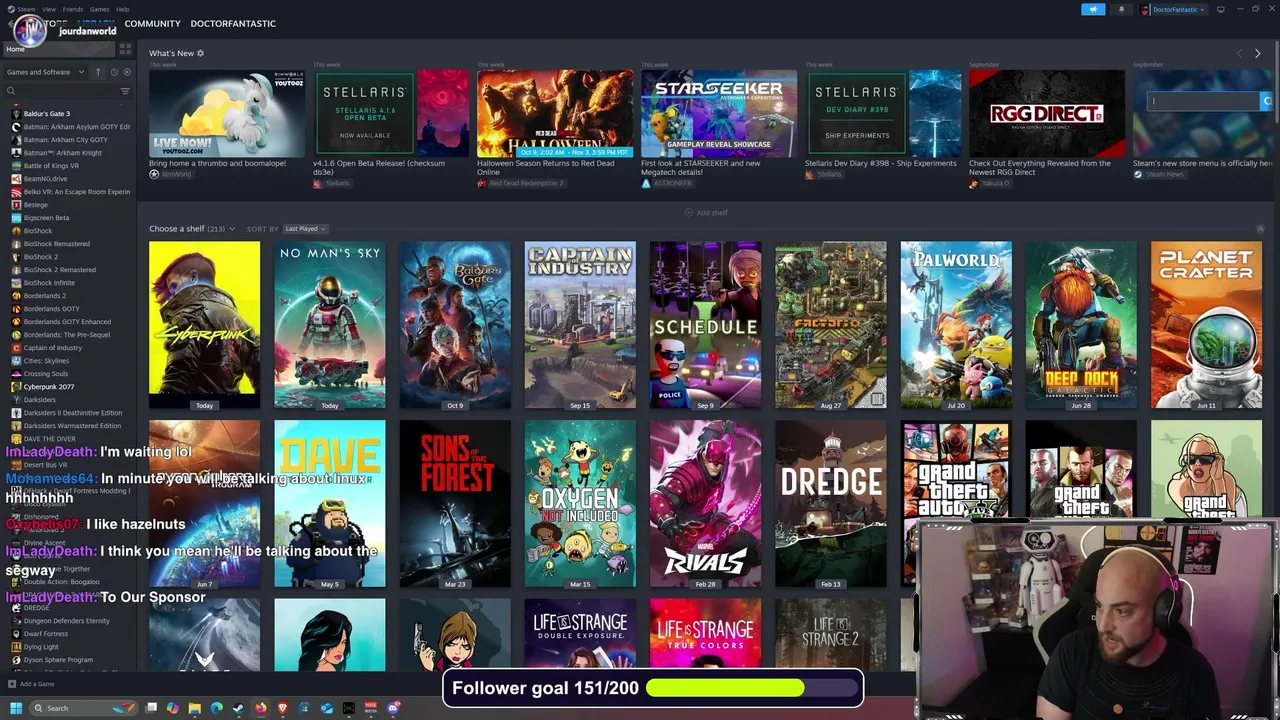The image size is (1280, 720).
Task: Collapse the shelf using top-right chevron
Action: (1260, 229)
